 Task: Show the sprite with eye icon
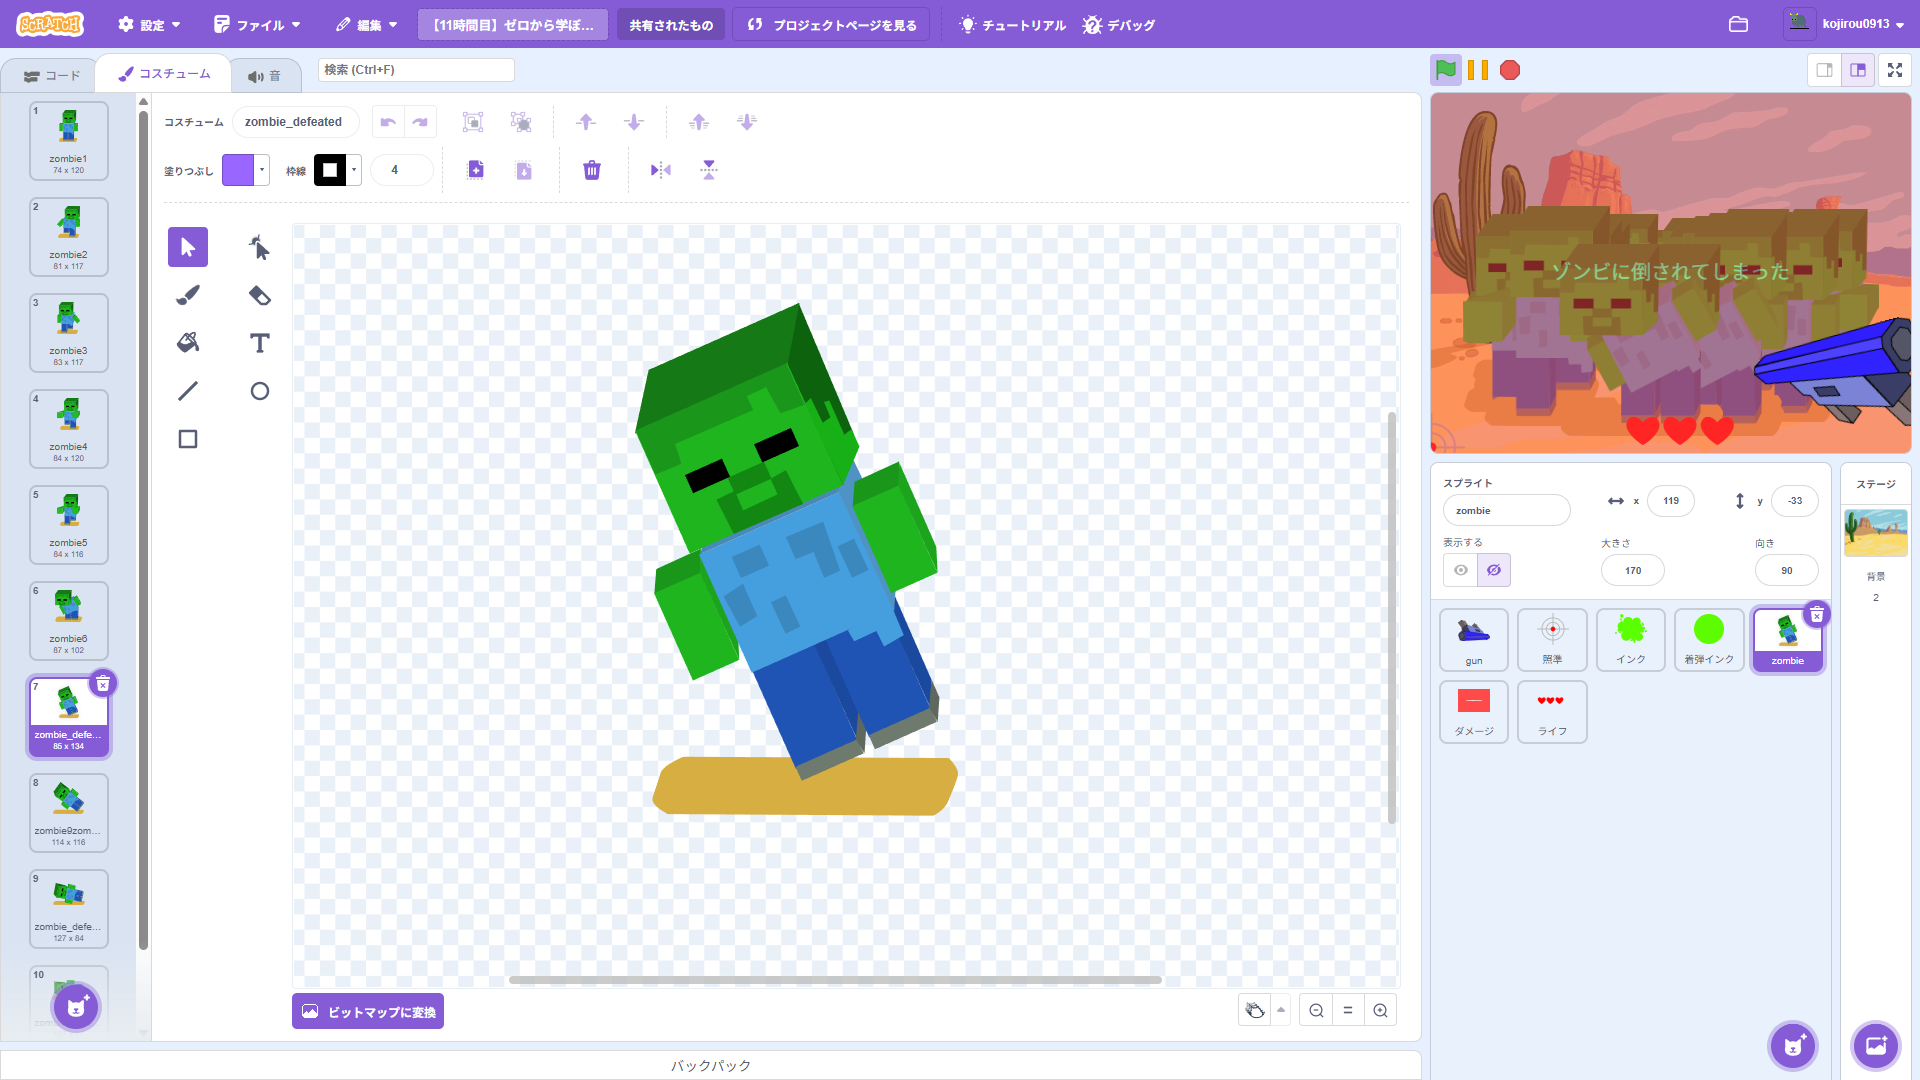pos(1461,570)
